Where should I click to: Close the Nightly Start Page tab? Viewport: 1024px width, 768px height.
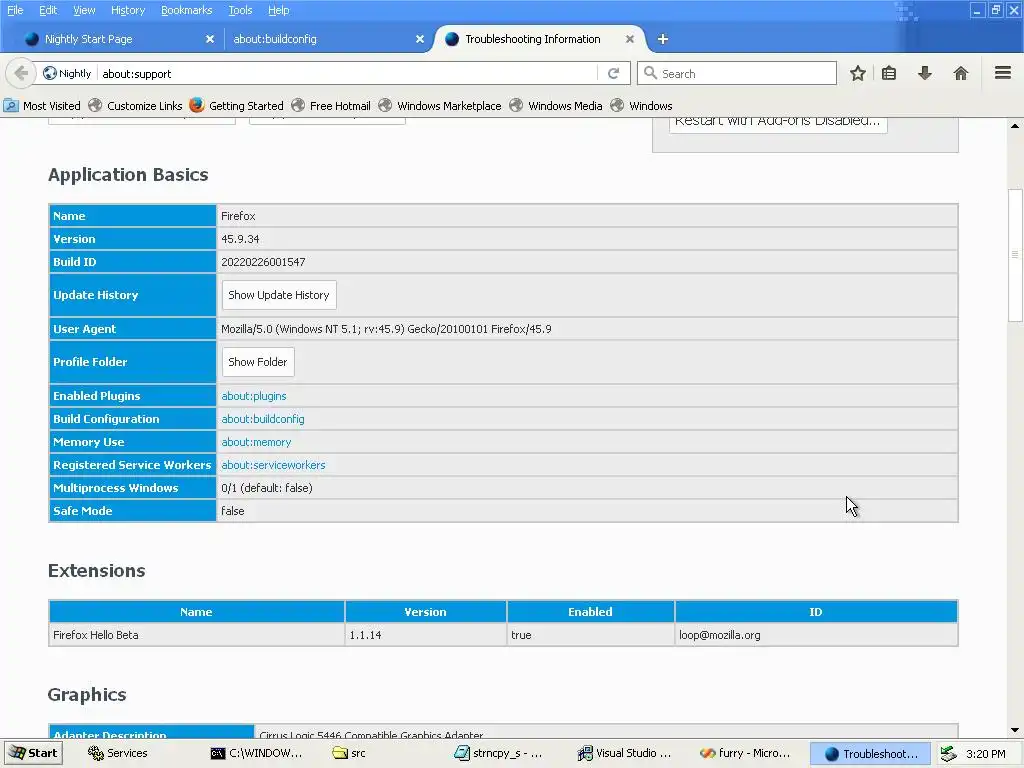[210, 39]
